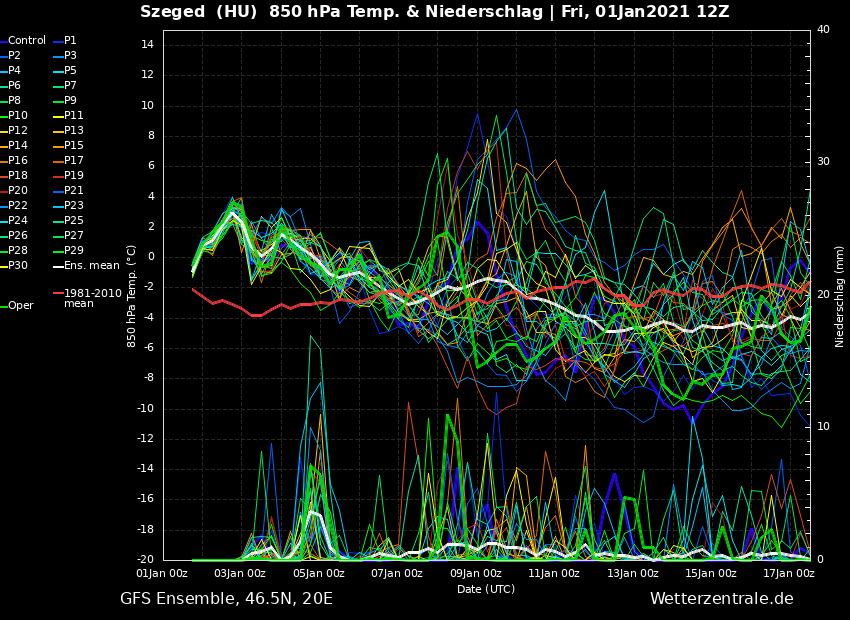Select the P11 yellow legend entry
The height and width of the screenshot is (620, 850).
point(73,116)
